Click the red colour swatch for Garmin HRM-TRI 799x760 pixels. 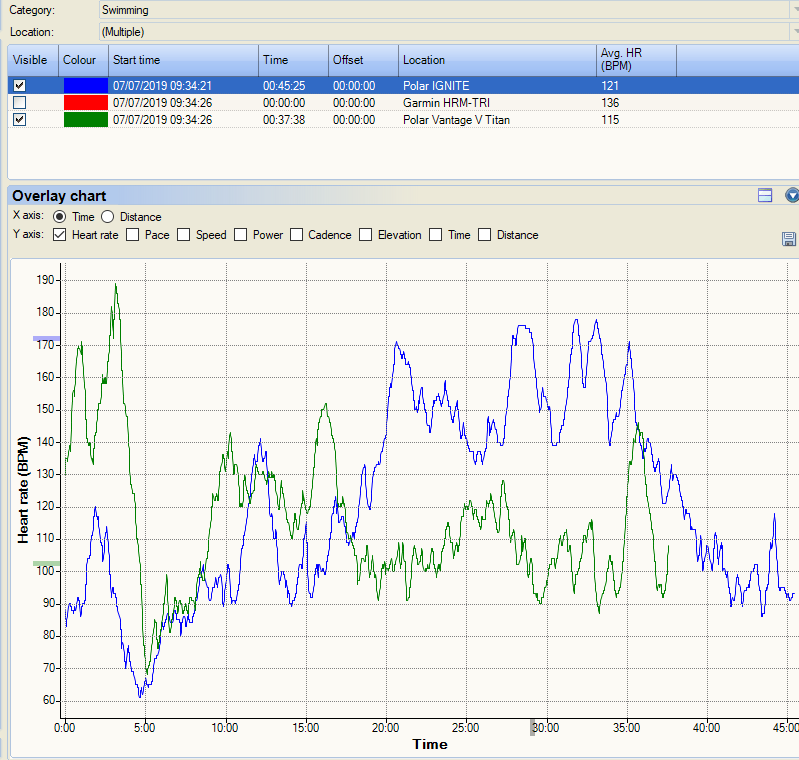(x=84, y=103)
